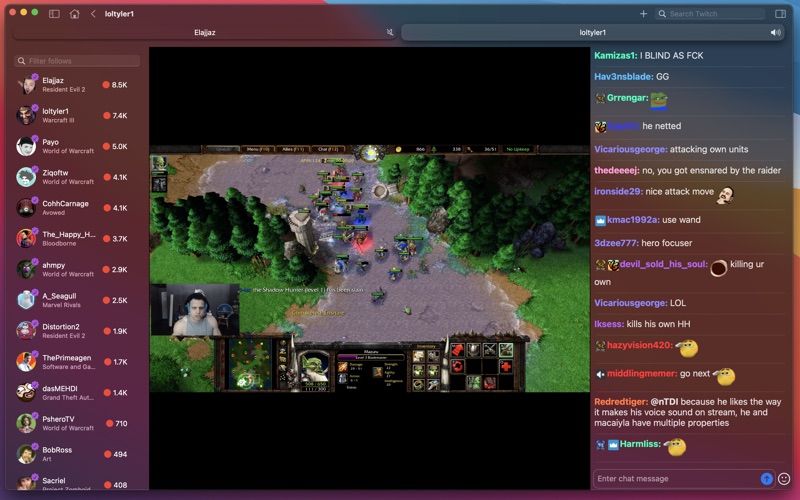Click middlingmemer username in chat
Image resolution: width=800 pixels, height=500 pixels.
point(642,373)
